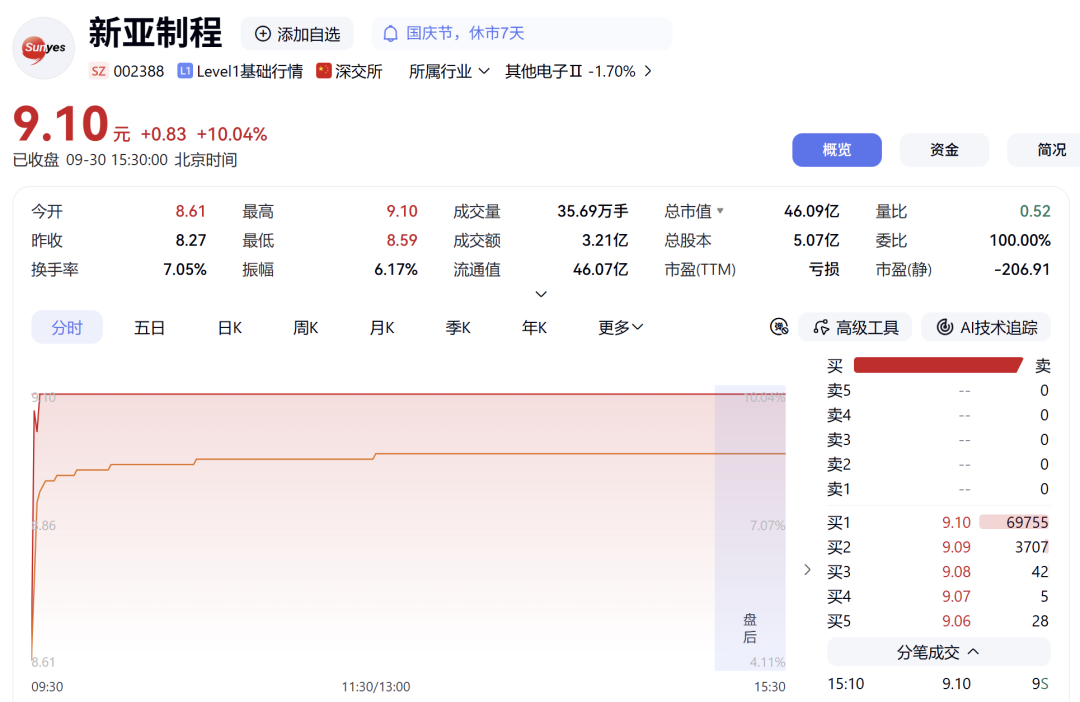
Task: Click the 概览 button
Action: tap(837, 149)
